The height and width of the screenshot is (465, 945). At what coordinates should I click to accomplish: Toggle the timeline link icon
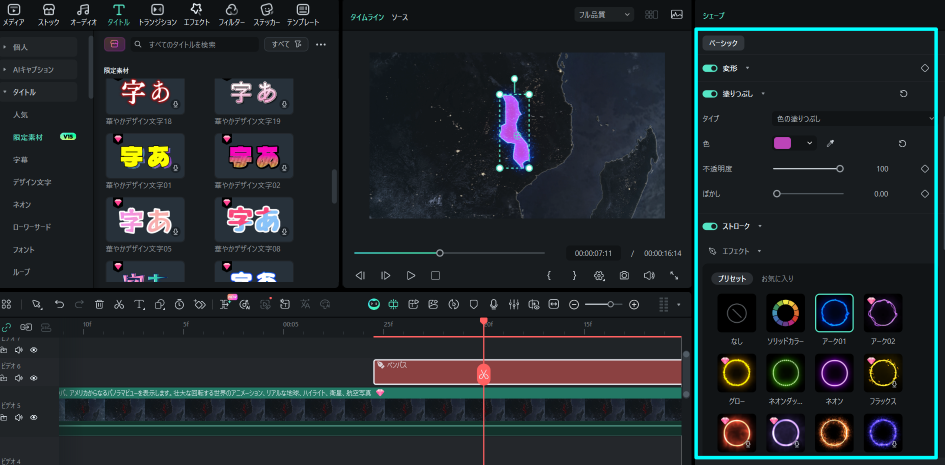(7, 327)
